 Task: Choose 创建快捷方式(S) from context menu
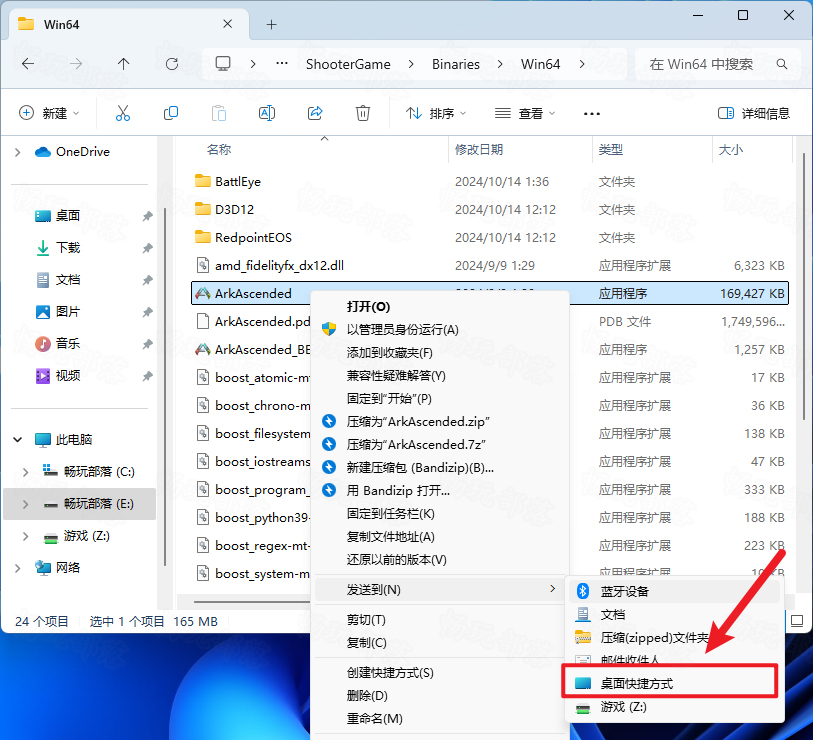pyautogui.click(x=440, y=673)
